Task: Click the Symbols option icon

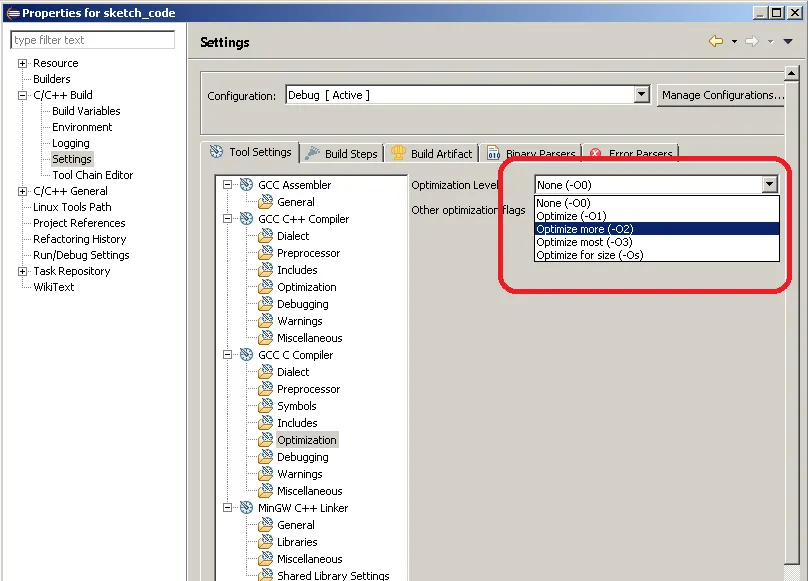Action: click(265, 406)
